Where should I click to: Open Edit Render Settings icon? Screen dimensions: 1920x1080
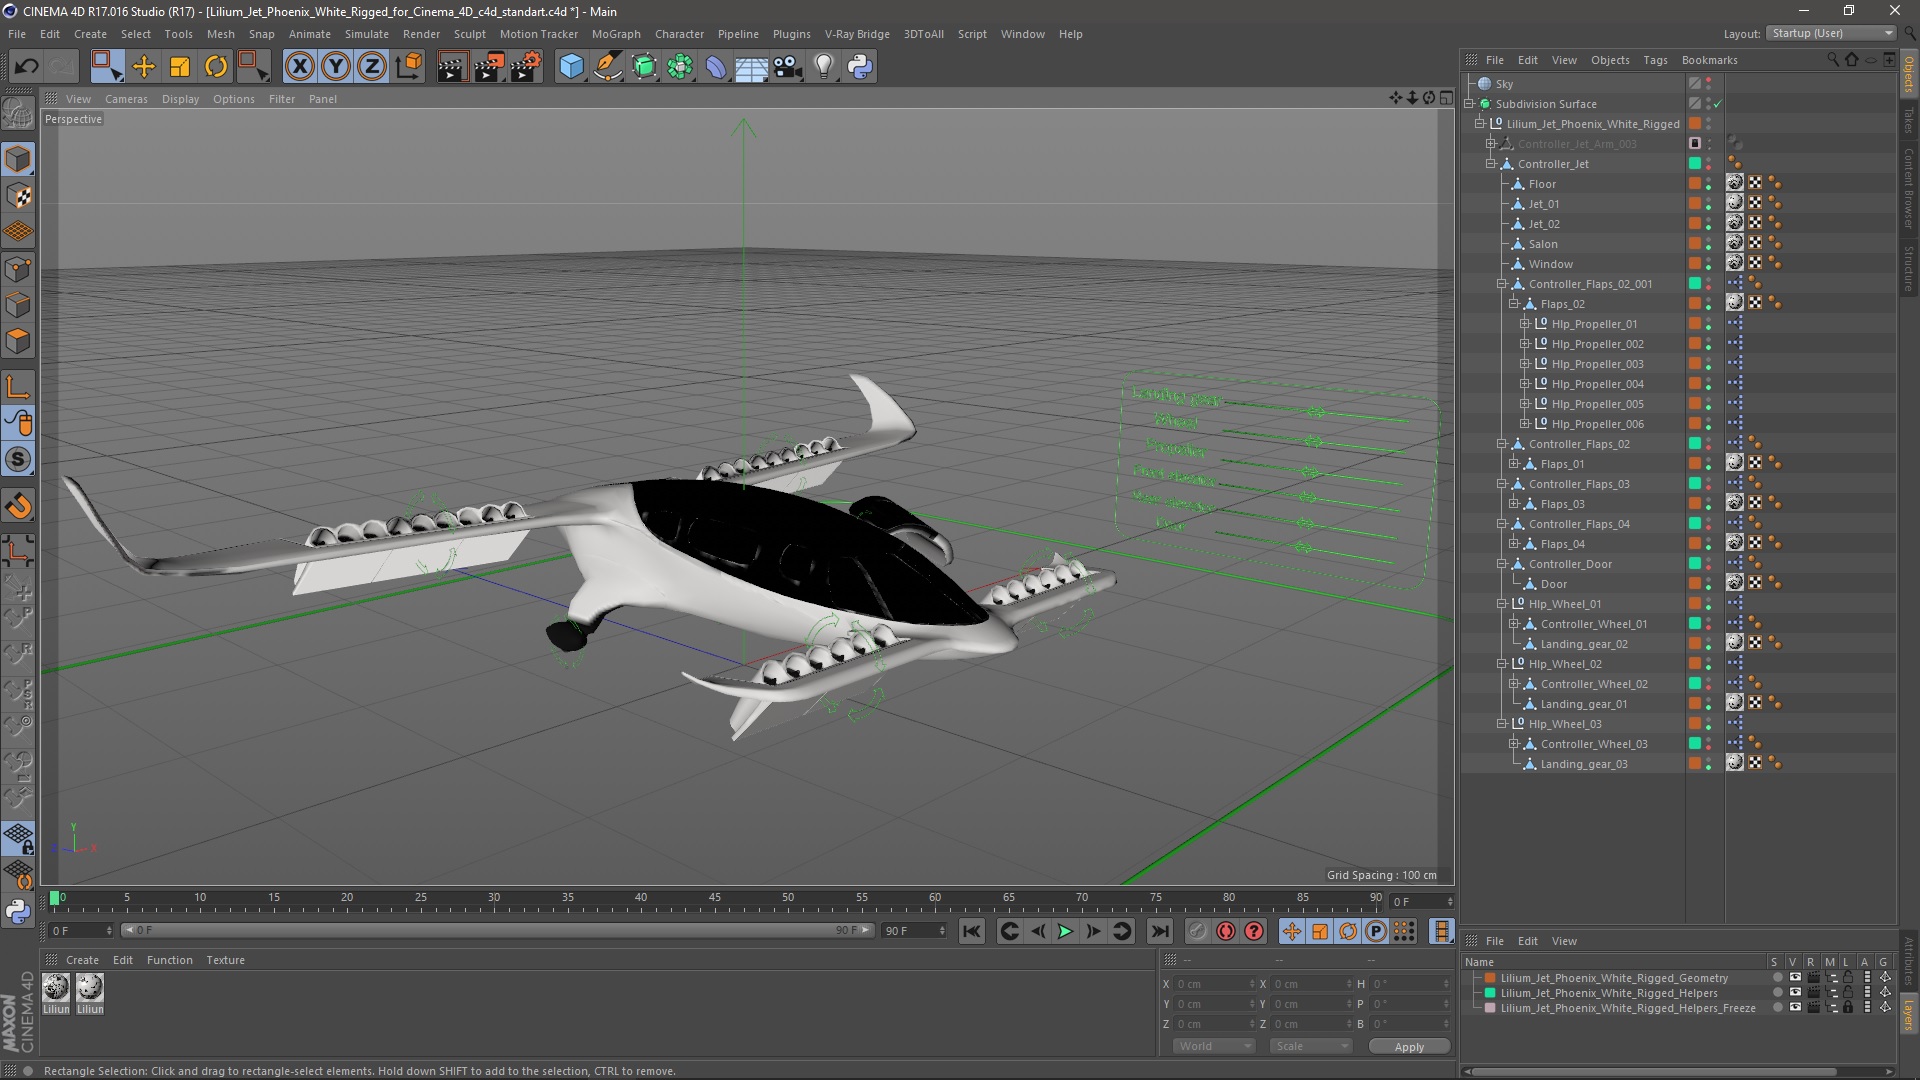526,67
